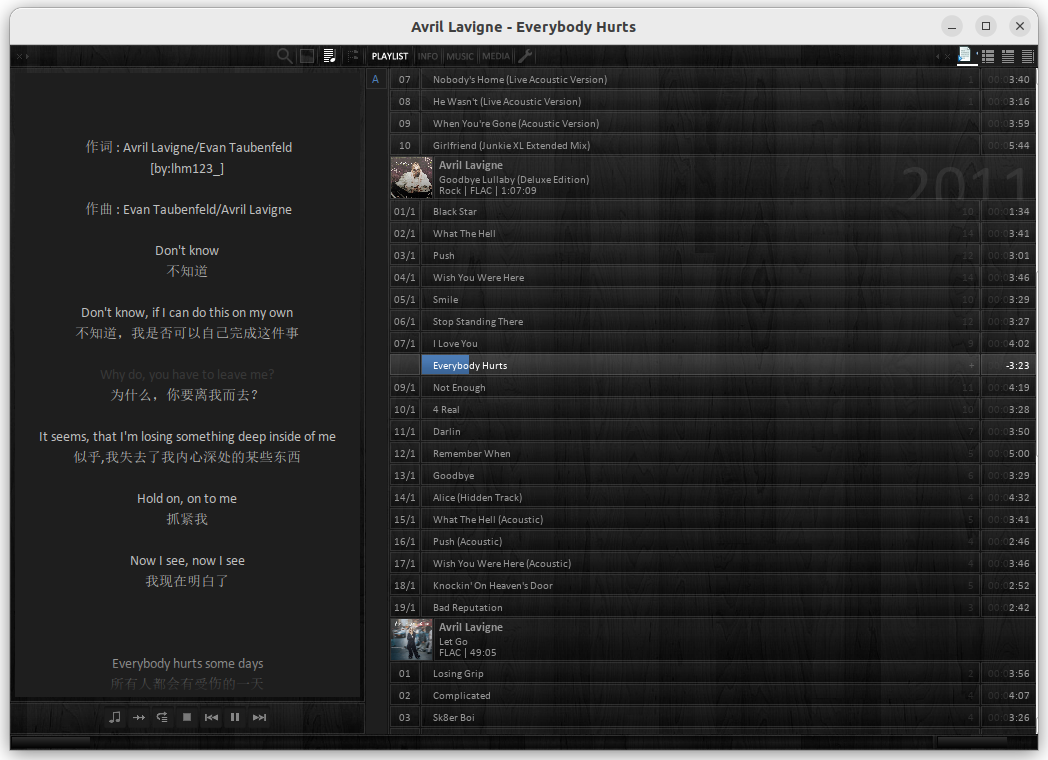Select the '4 Real' track
This screenshot has height=760, width=1048.
(x=712, y=410)
